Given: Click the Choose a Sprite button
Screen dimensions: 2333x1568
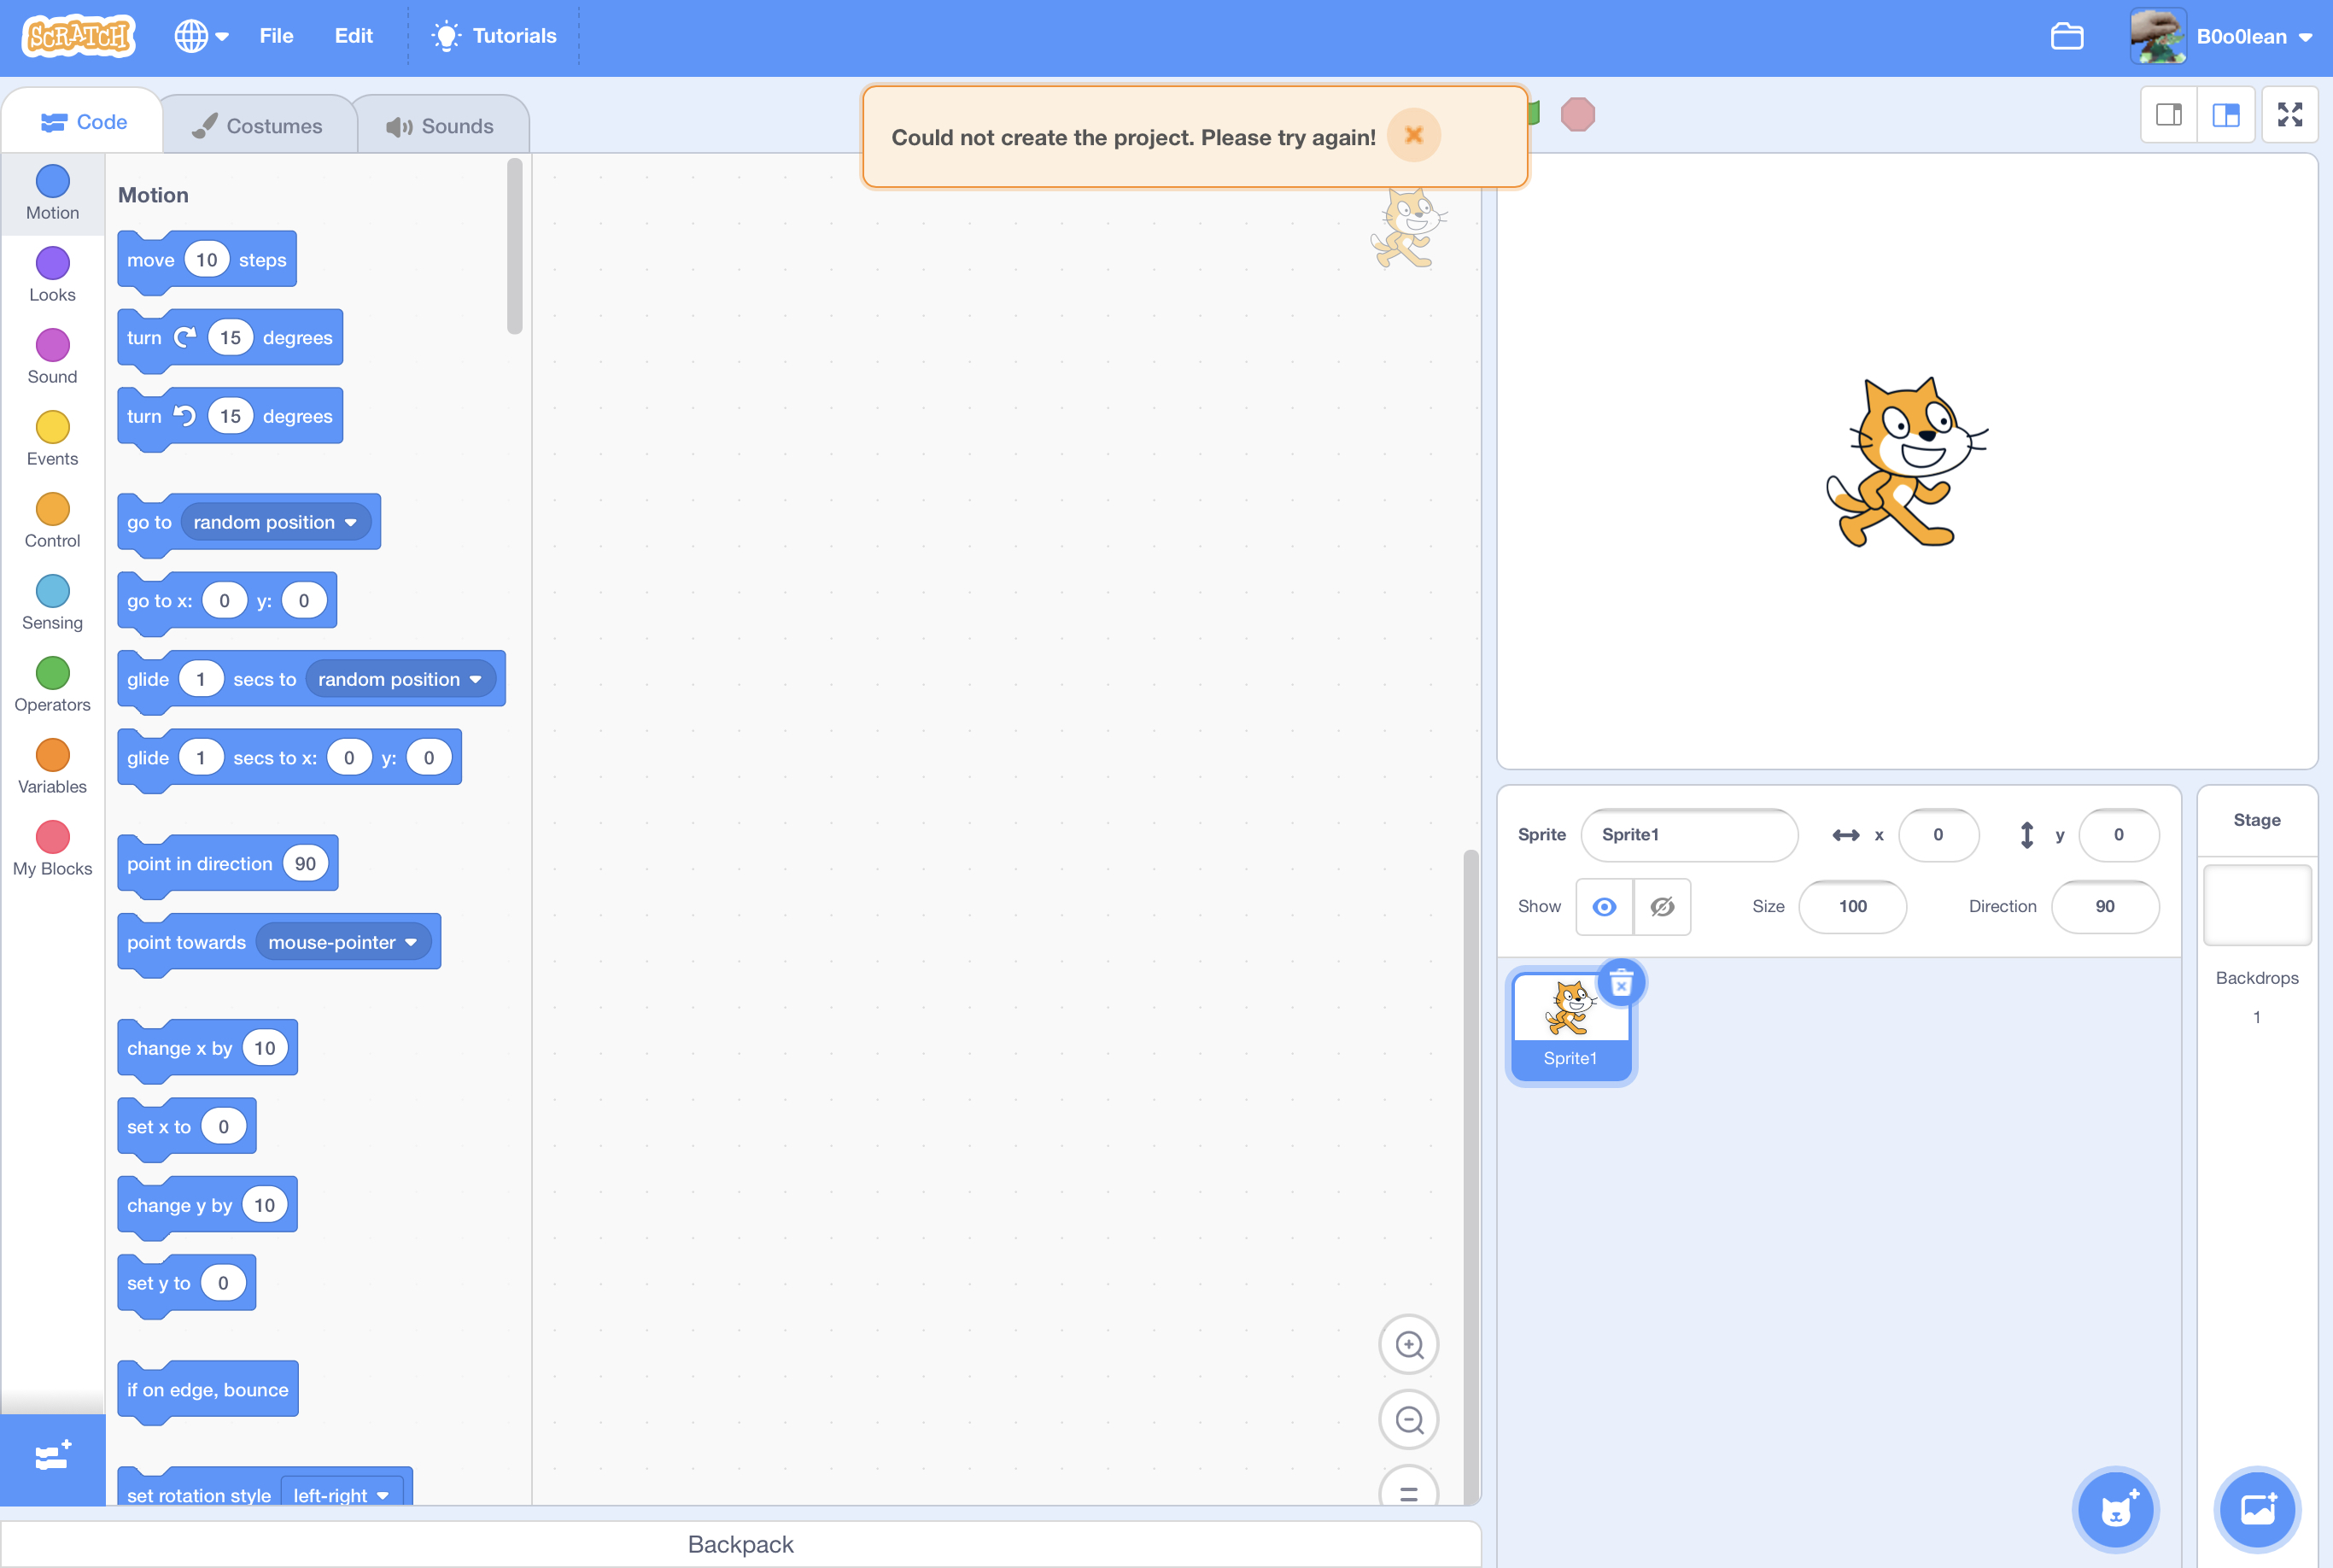Looking at the screenshot, I should pos(2114,1509).
